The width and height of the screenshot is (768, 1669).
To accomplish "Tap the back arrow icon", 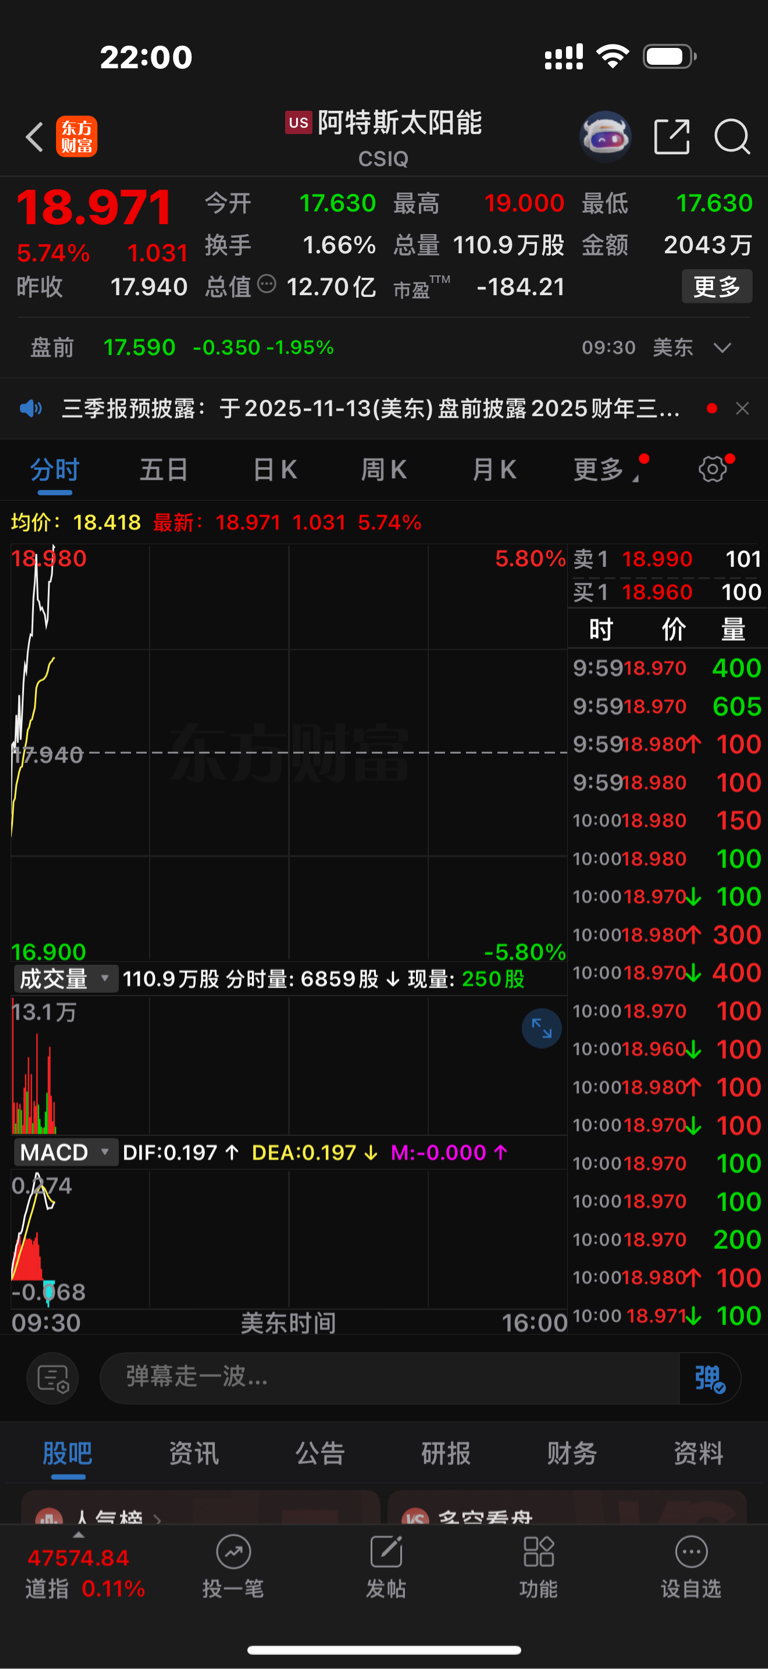I will tap(35, 137).
